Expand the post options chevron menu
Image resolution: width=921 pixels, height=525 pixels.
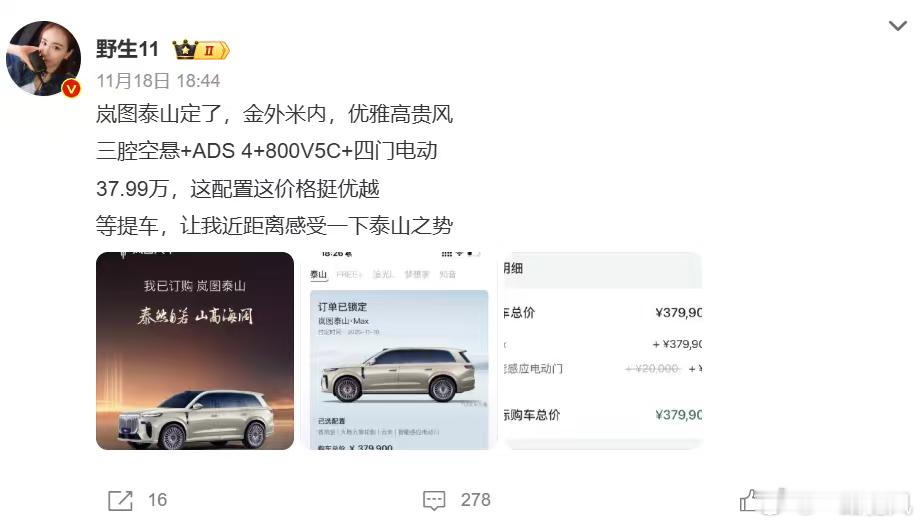click(x=897, y=26)
